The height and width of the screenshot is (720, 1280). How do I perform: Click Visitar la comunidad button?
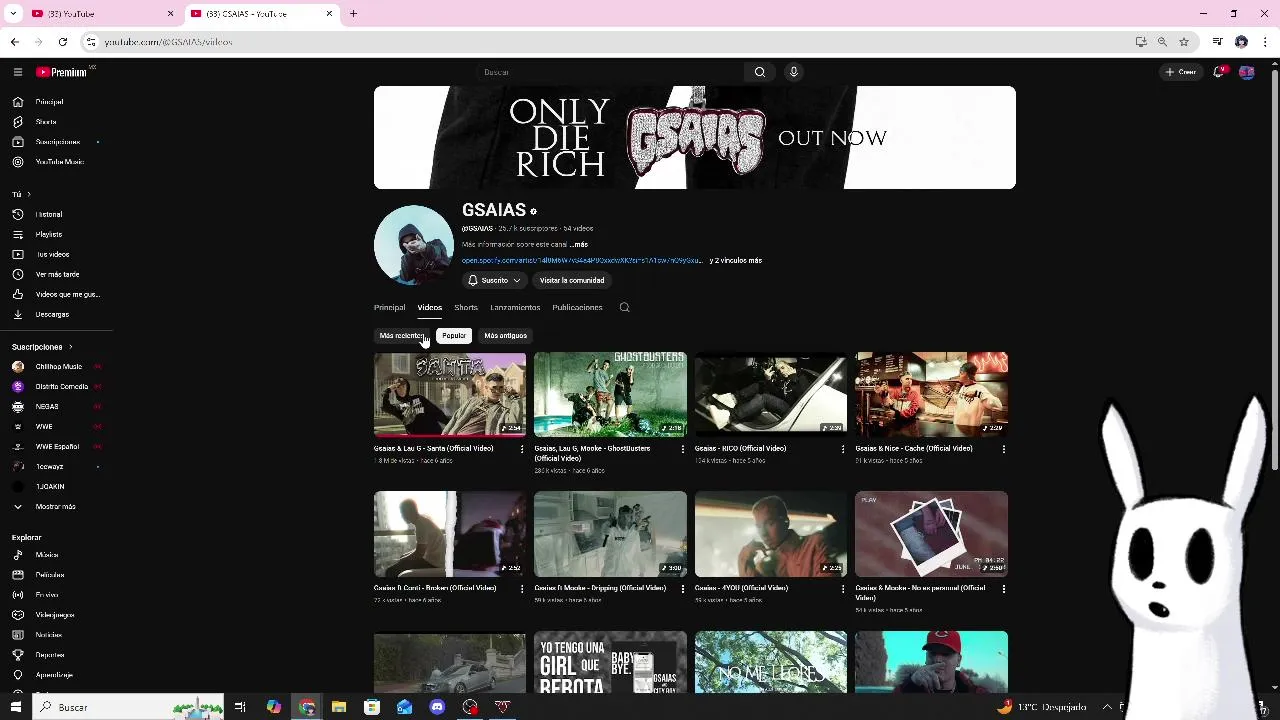(x=572, y=281)
